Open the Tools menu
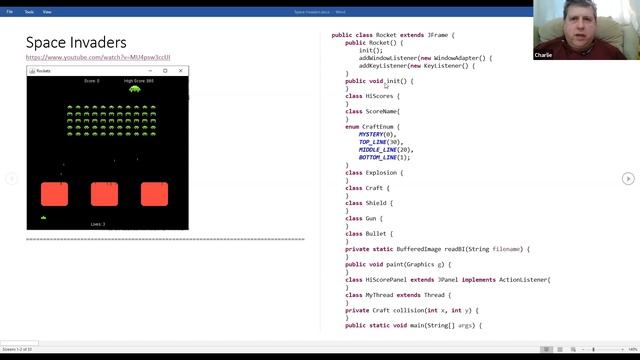 29,12
